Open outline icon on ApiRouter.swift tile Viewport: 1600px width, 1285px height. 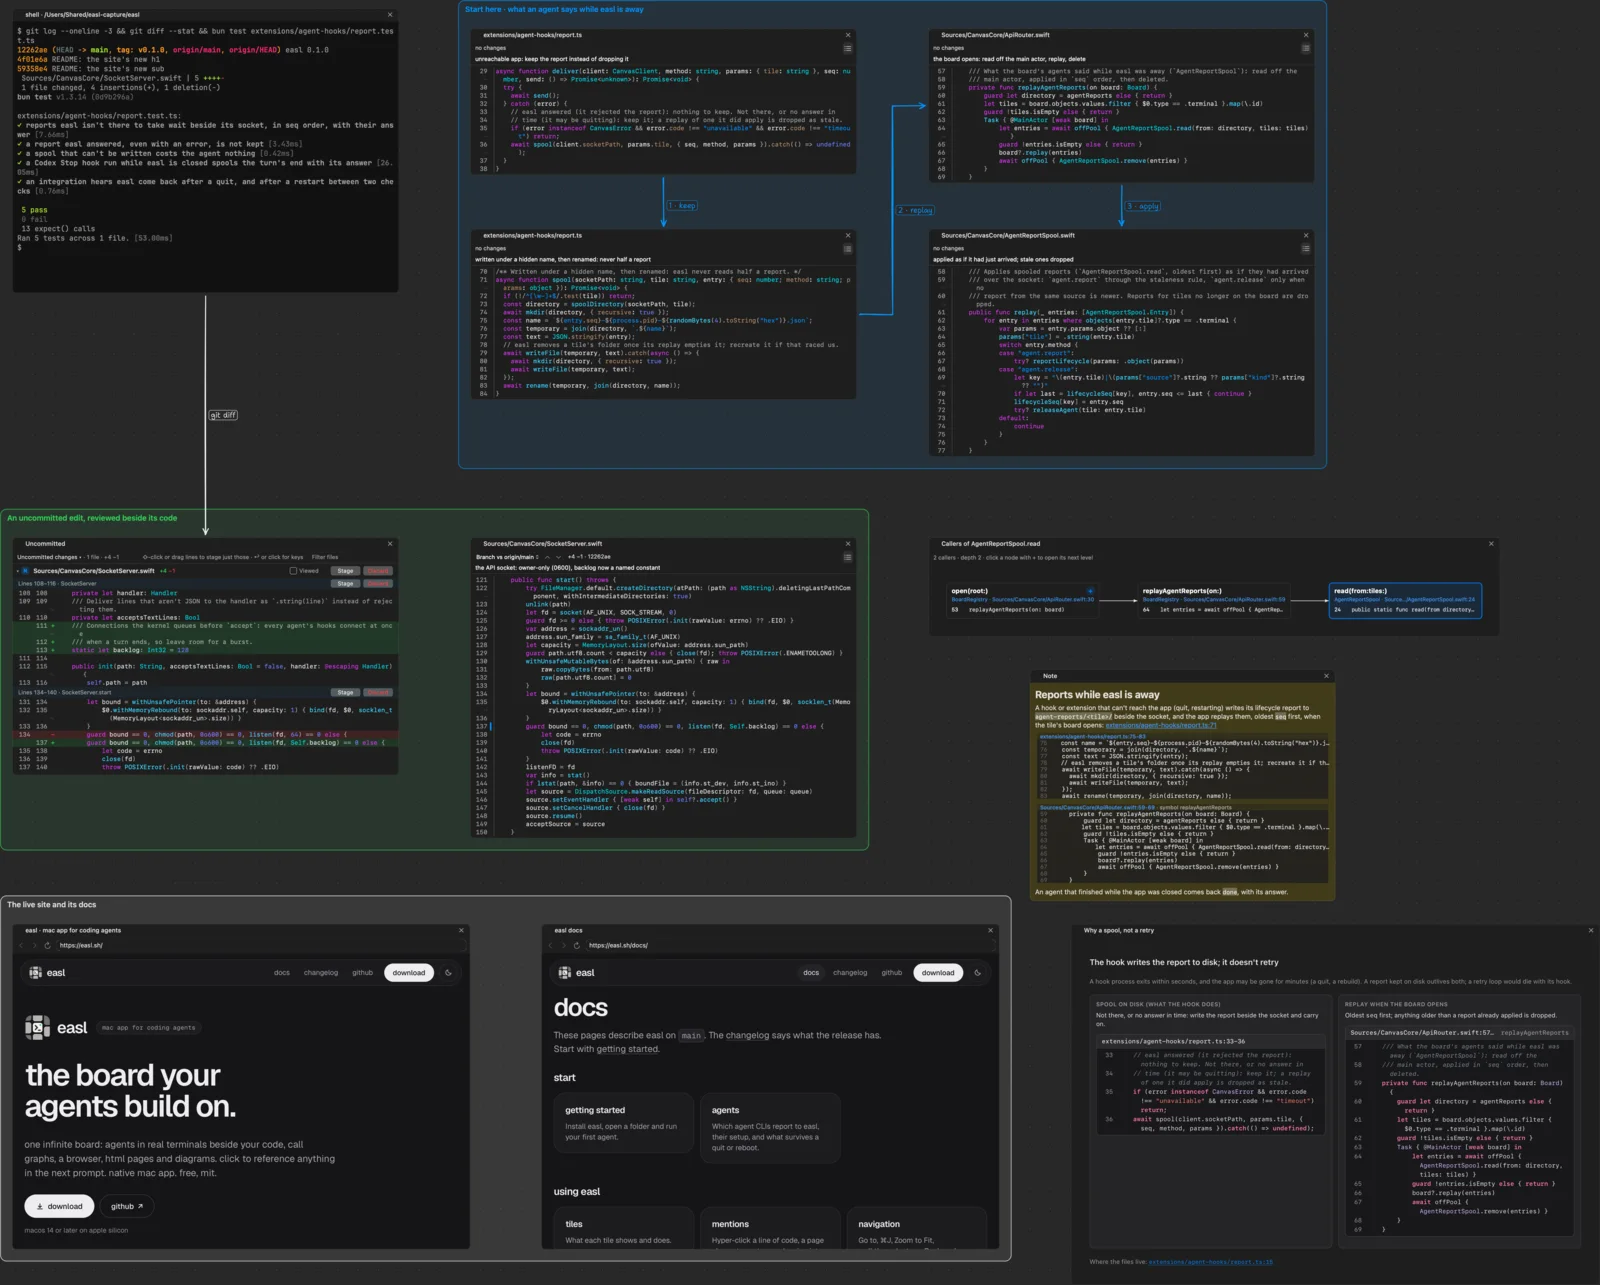tap(1305, 48)
